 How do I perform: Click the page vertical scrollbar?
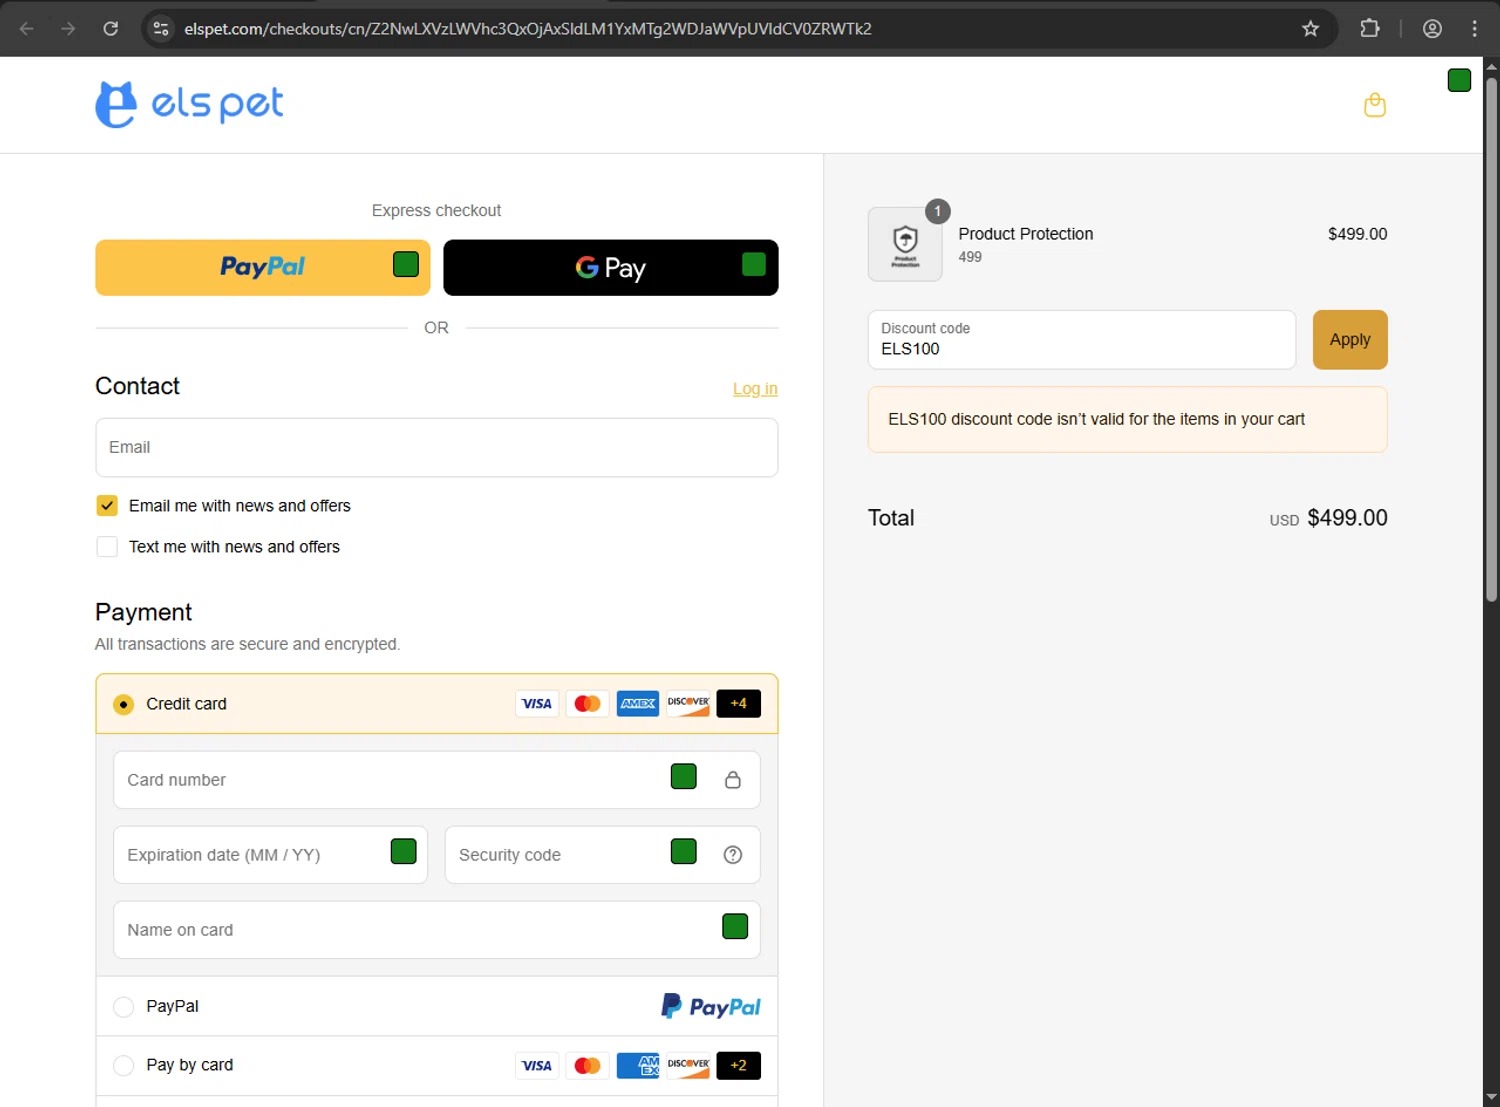(1491, 340)
